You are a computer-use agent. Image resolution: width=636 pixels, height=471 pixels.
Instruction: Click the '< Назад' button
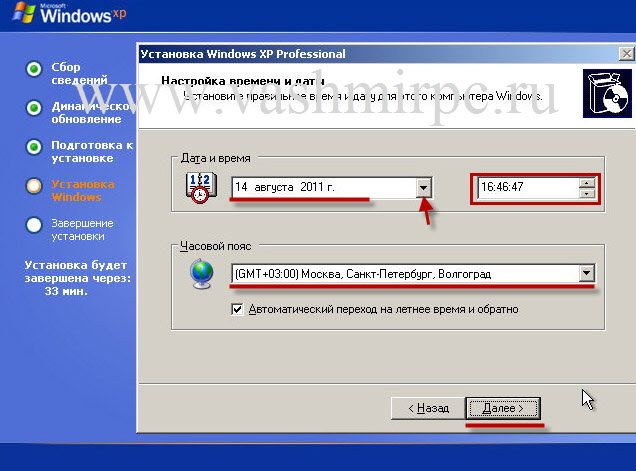[x=428, y=408]
